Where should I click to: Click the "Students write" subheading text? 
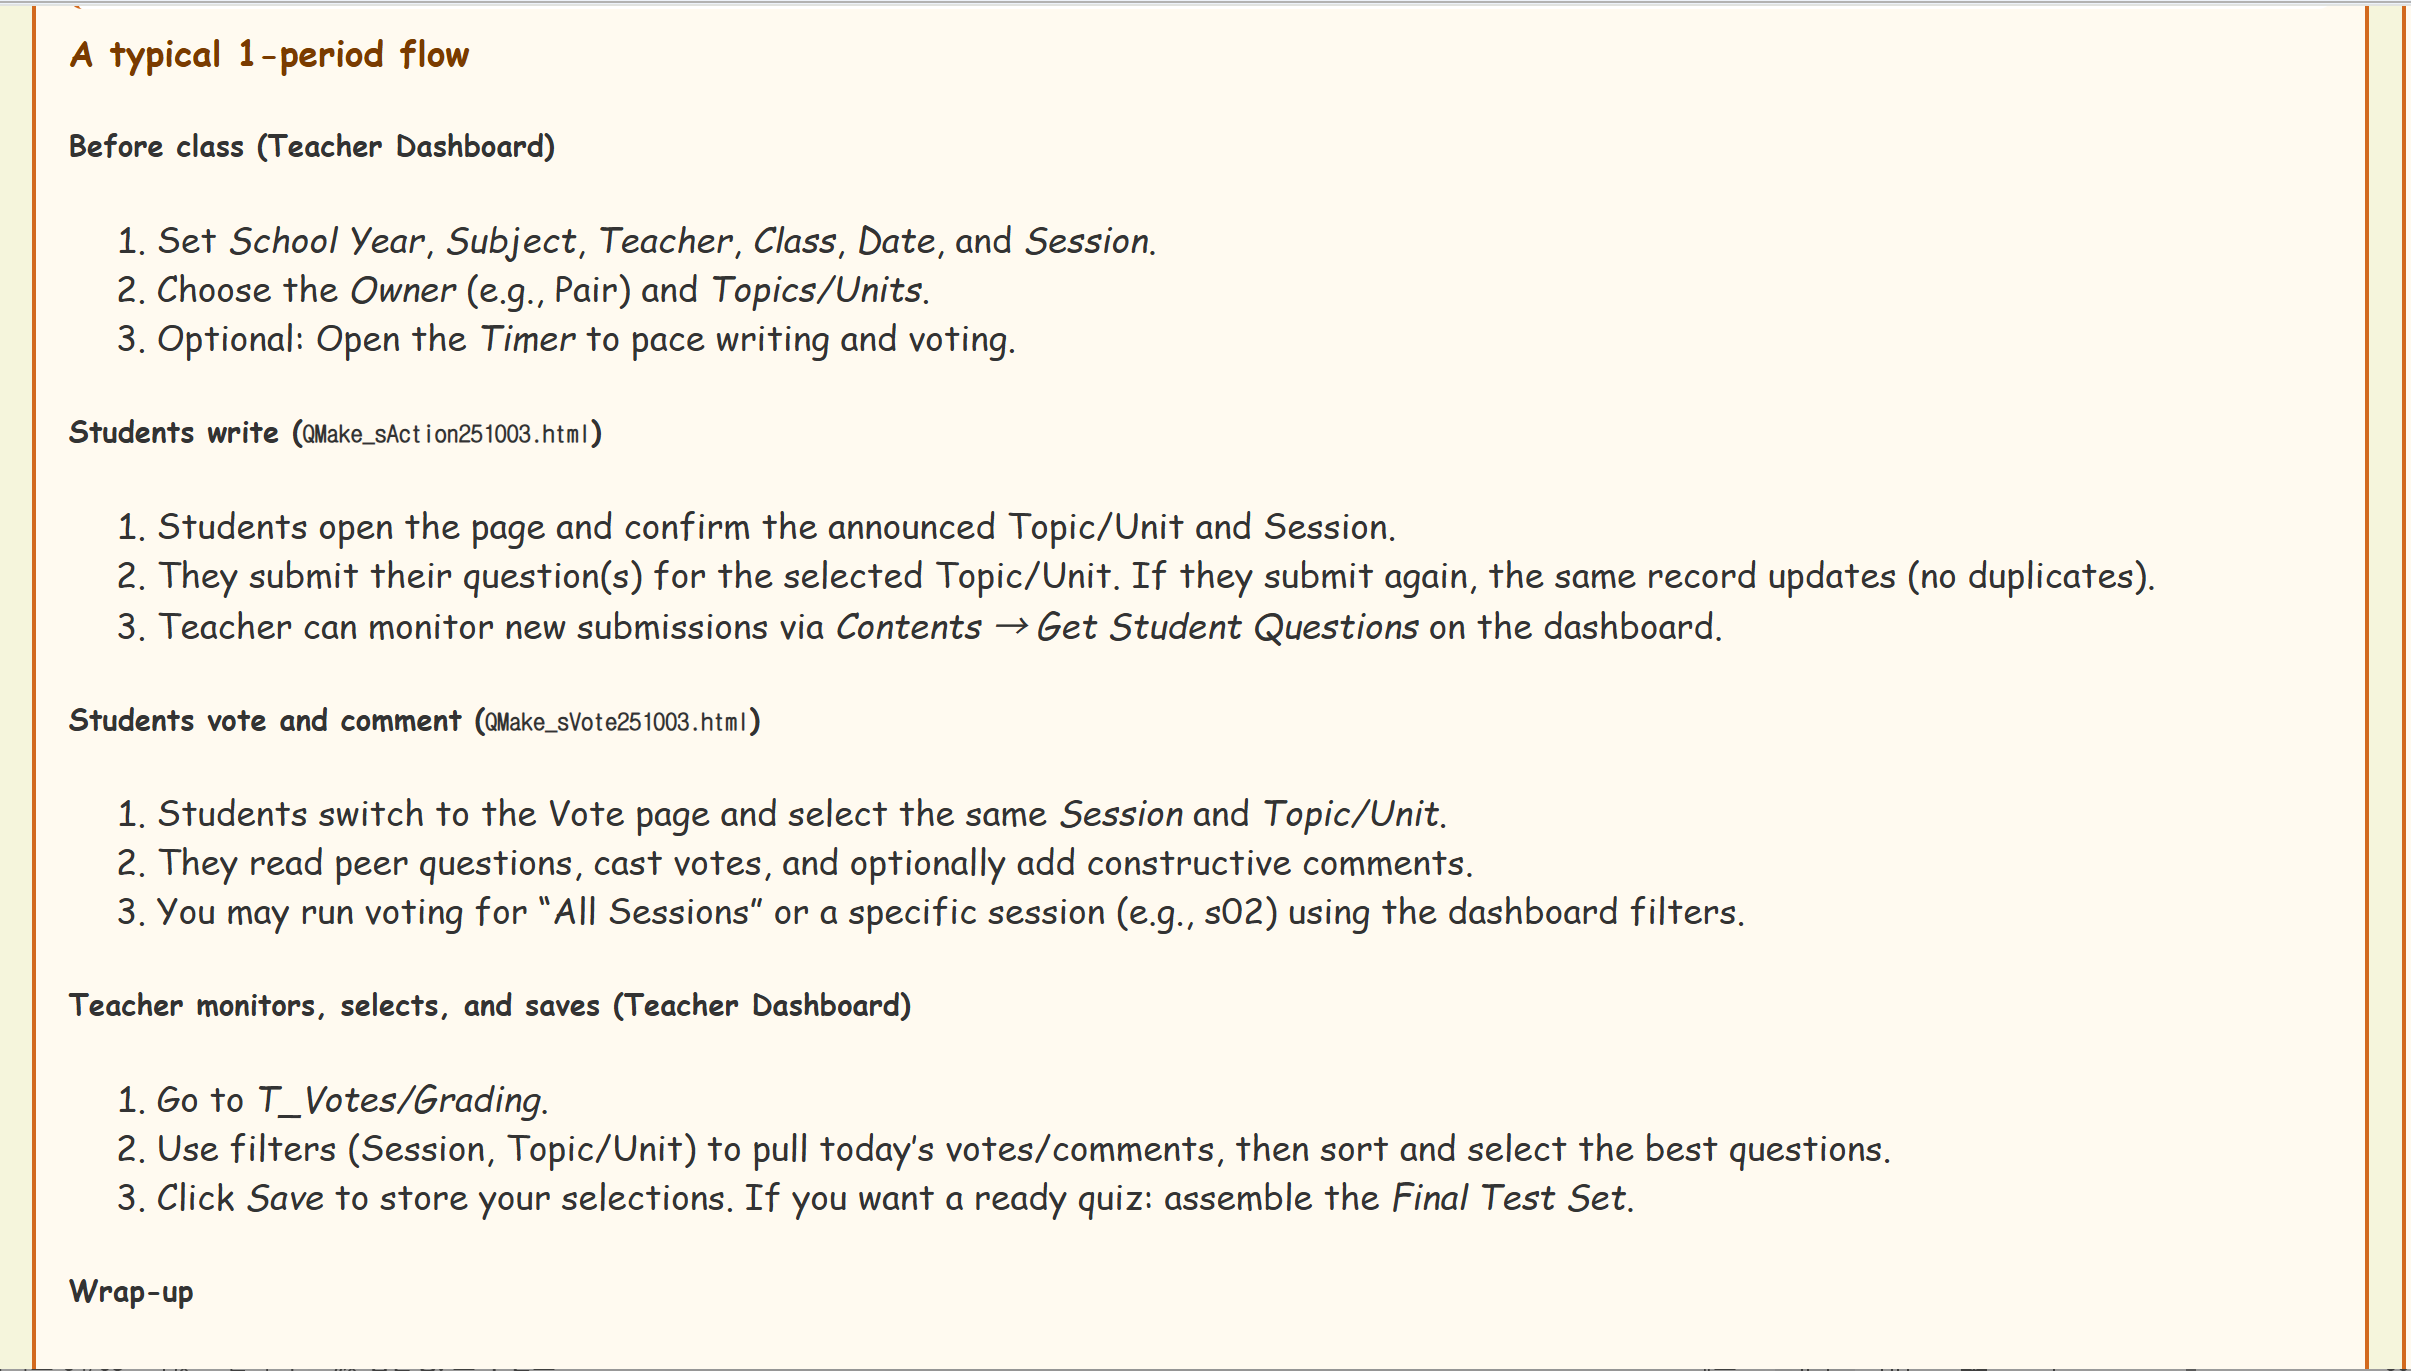(173, 433)
